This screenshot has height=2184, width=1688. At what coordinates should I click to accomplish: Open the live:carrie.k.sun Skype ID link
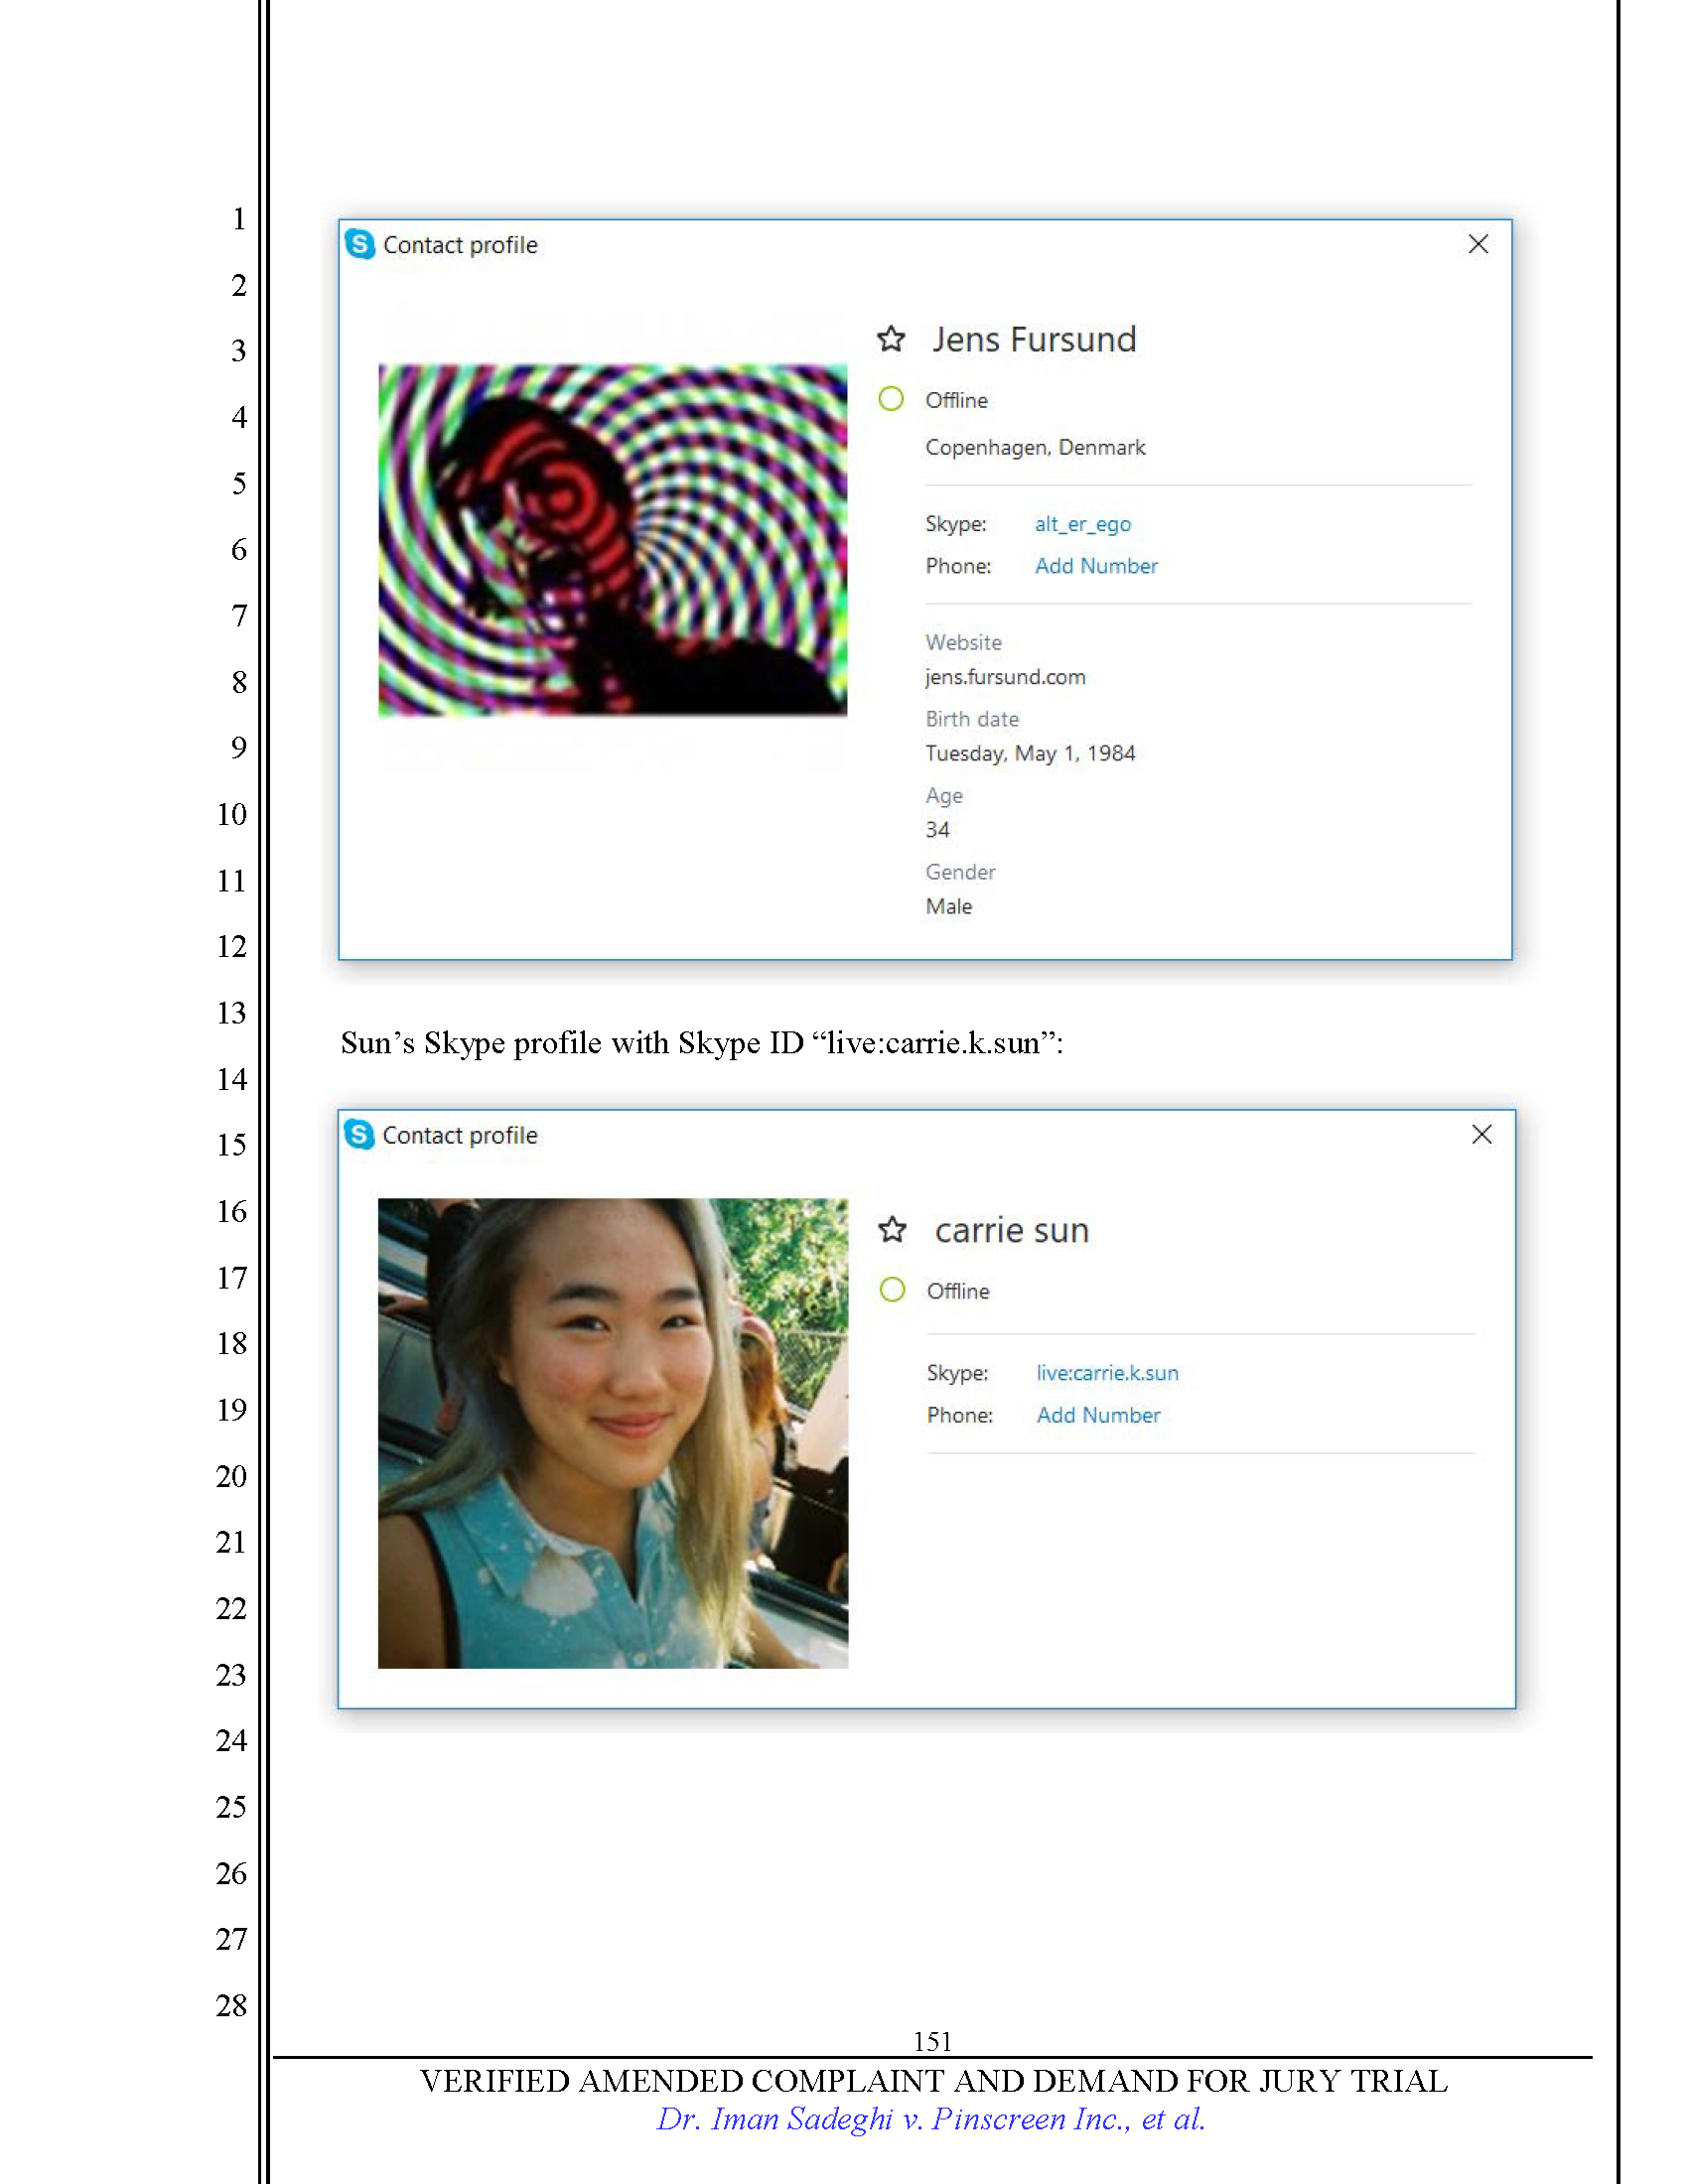pos(1106,1373)
